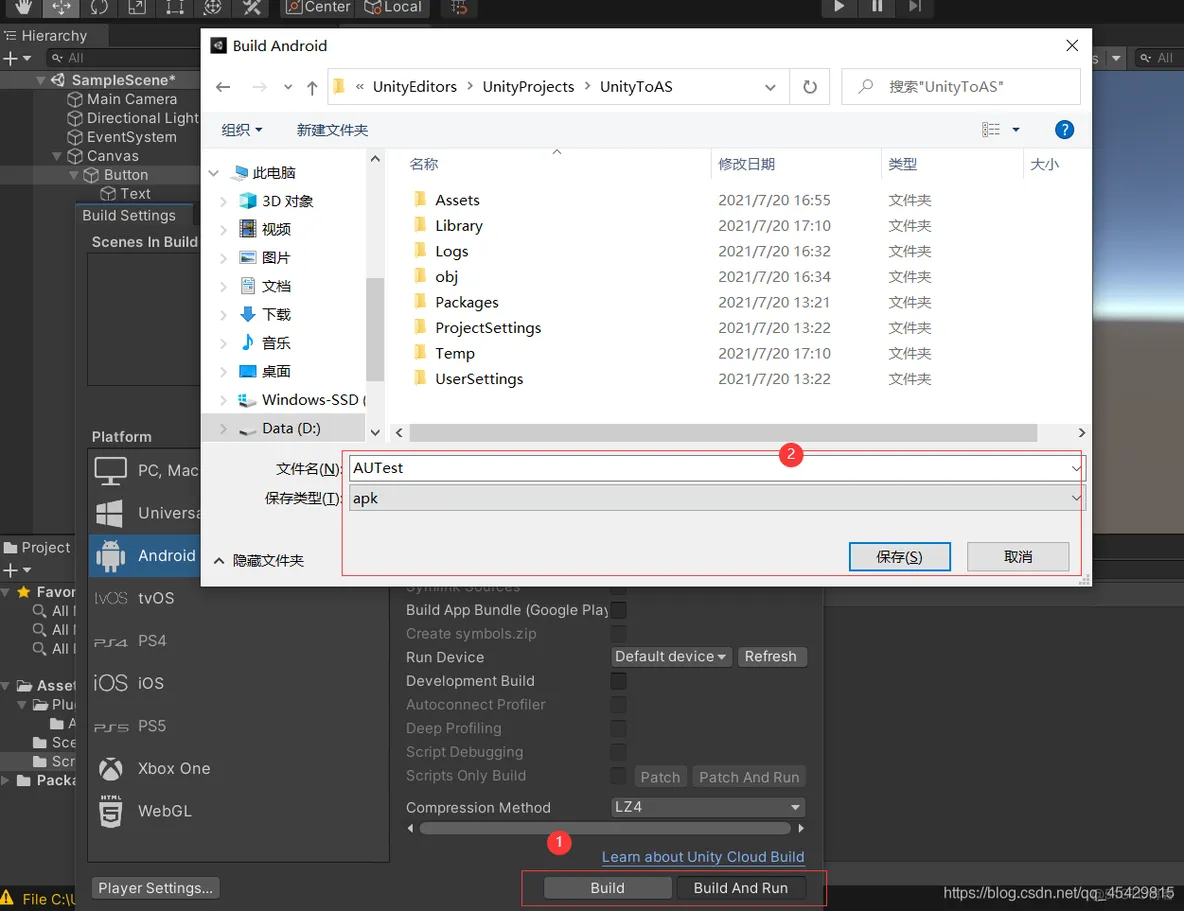Open the Library folder
Image resolution: width=1184 pixels, height=911 pixels.
pos(458,226)
